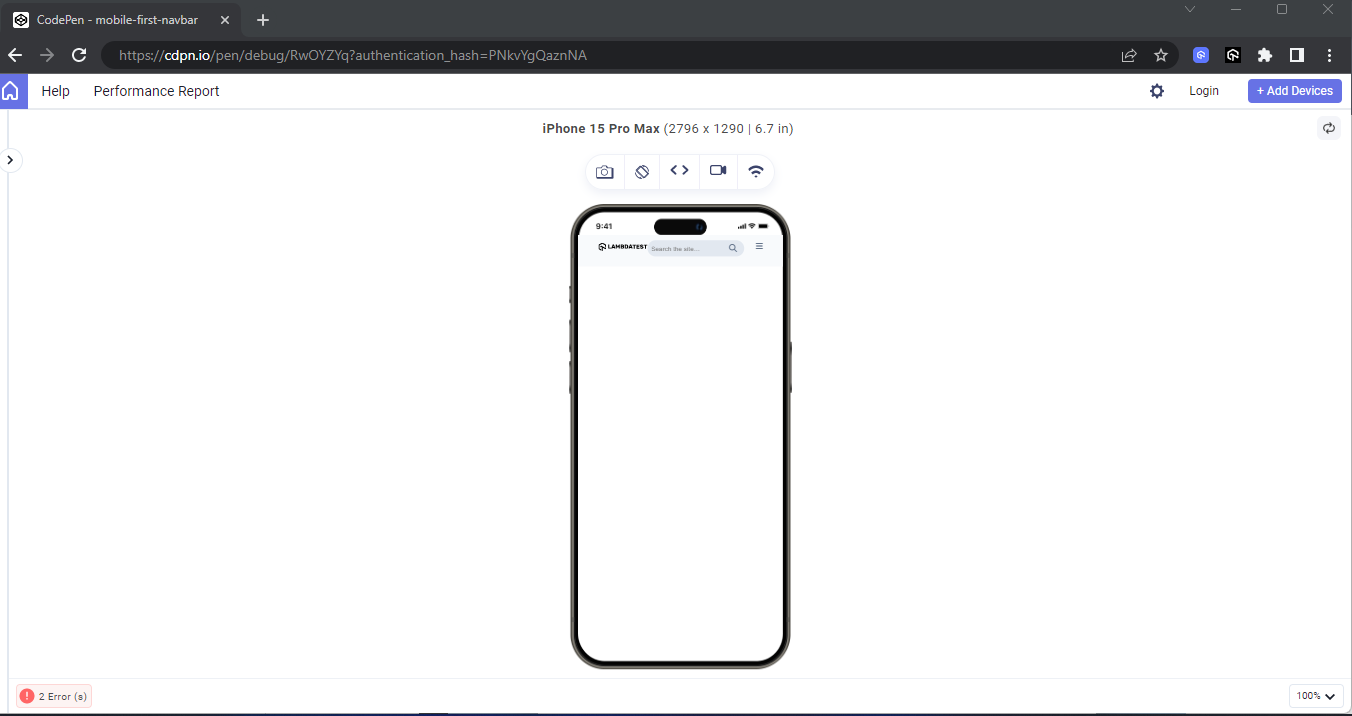Click the sync/reload icon near the device name

[1329, 128]
